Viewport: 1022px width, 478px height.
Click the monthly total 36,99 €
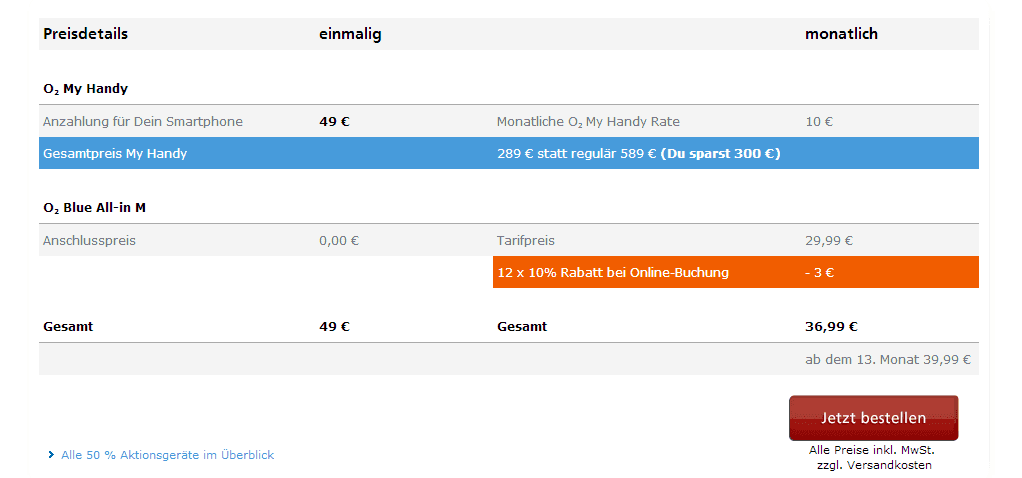[831, 327]
